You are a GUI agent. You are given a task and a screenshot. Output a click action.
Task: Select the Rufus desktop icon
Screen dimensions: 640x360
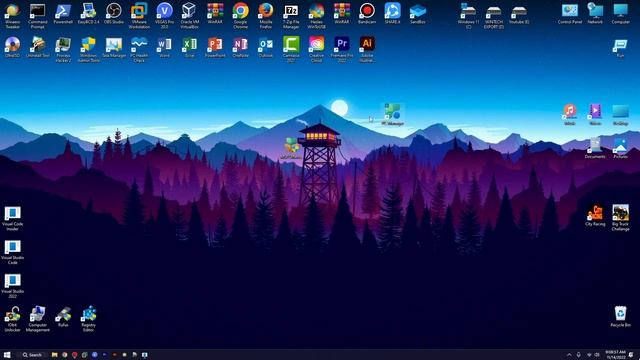[63, 317]
